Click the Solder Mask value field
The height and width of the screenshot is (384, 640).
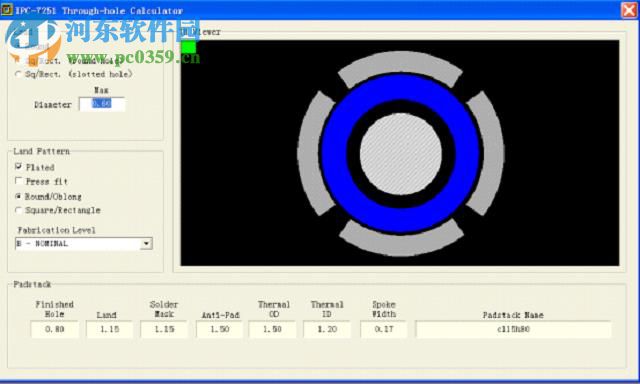[x=164, y=329]
